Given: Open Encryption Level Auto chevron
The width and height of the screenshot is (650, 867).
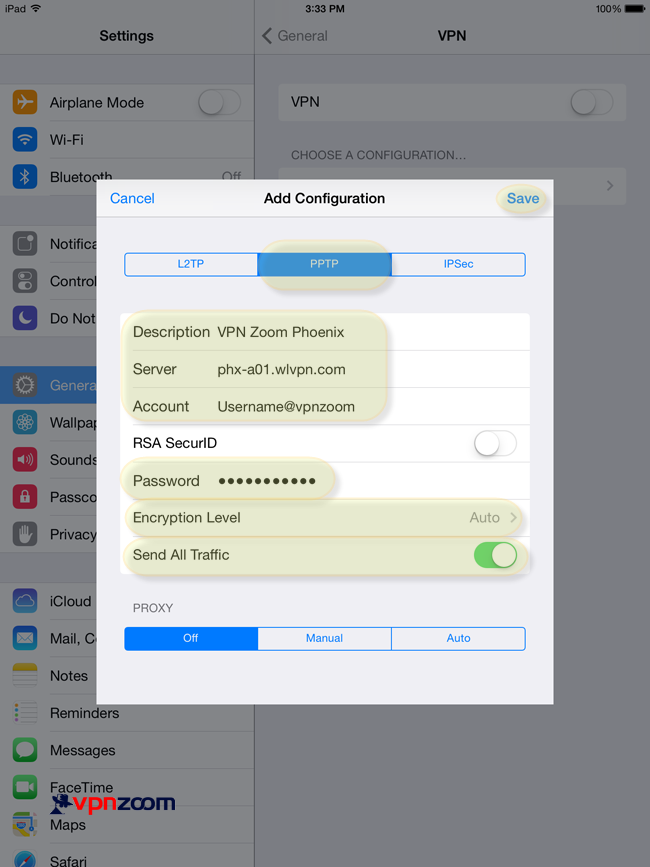Looking at the screenshot, I should [513, 518].
